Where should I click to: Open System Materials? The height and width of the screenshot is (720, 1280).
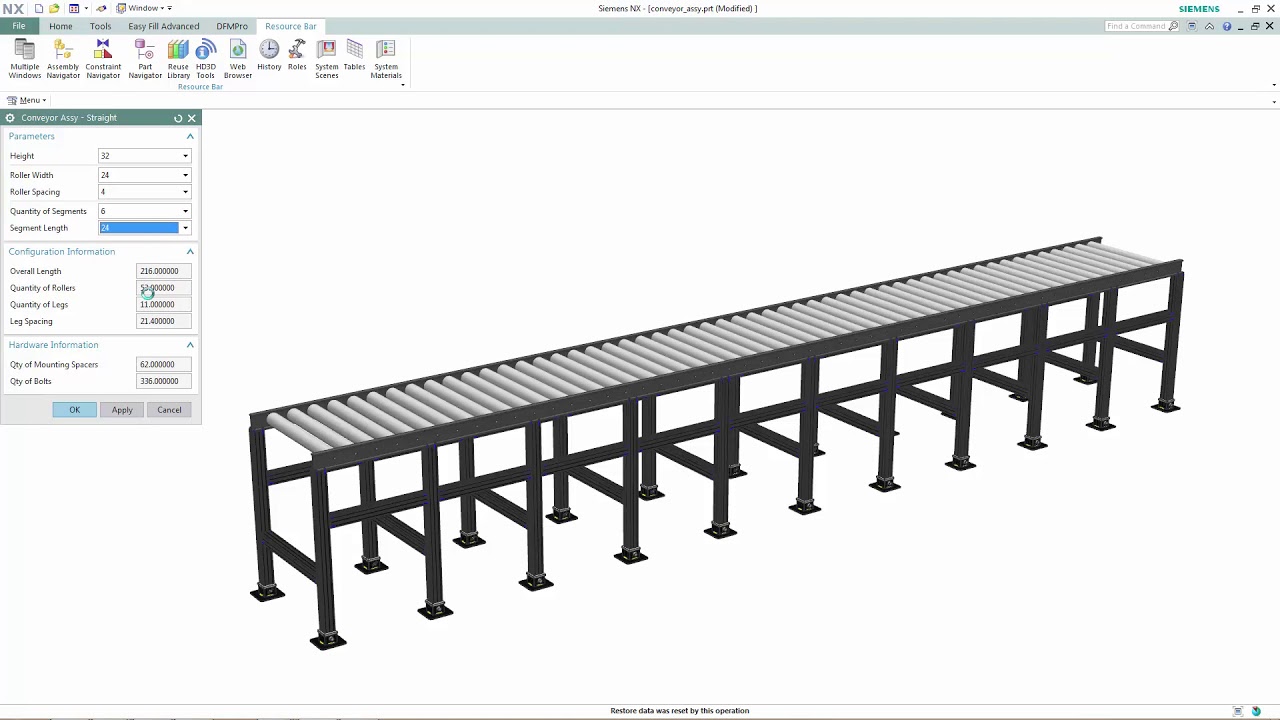pyautogui.click(x=386, y=59)
